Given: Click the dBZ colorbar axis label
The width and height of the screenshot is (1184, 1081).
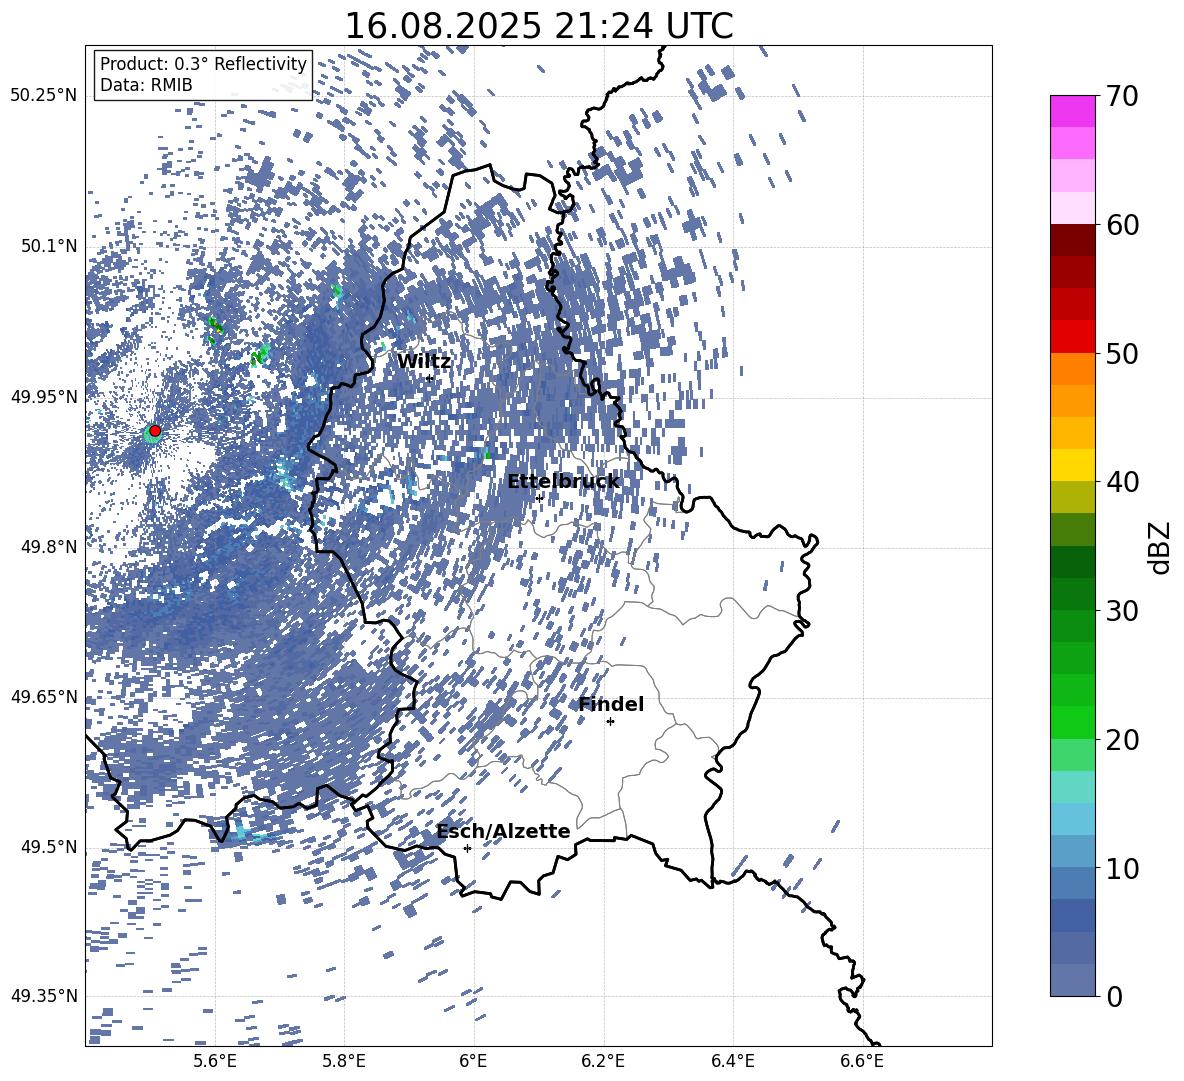Looking at the screenshot, I should tap(1161, 547).
